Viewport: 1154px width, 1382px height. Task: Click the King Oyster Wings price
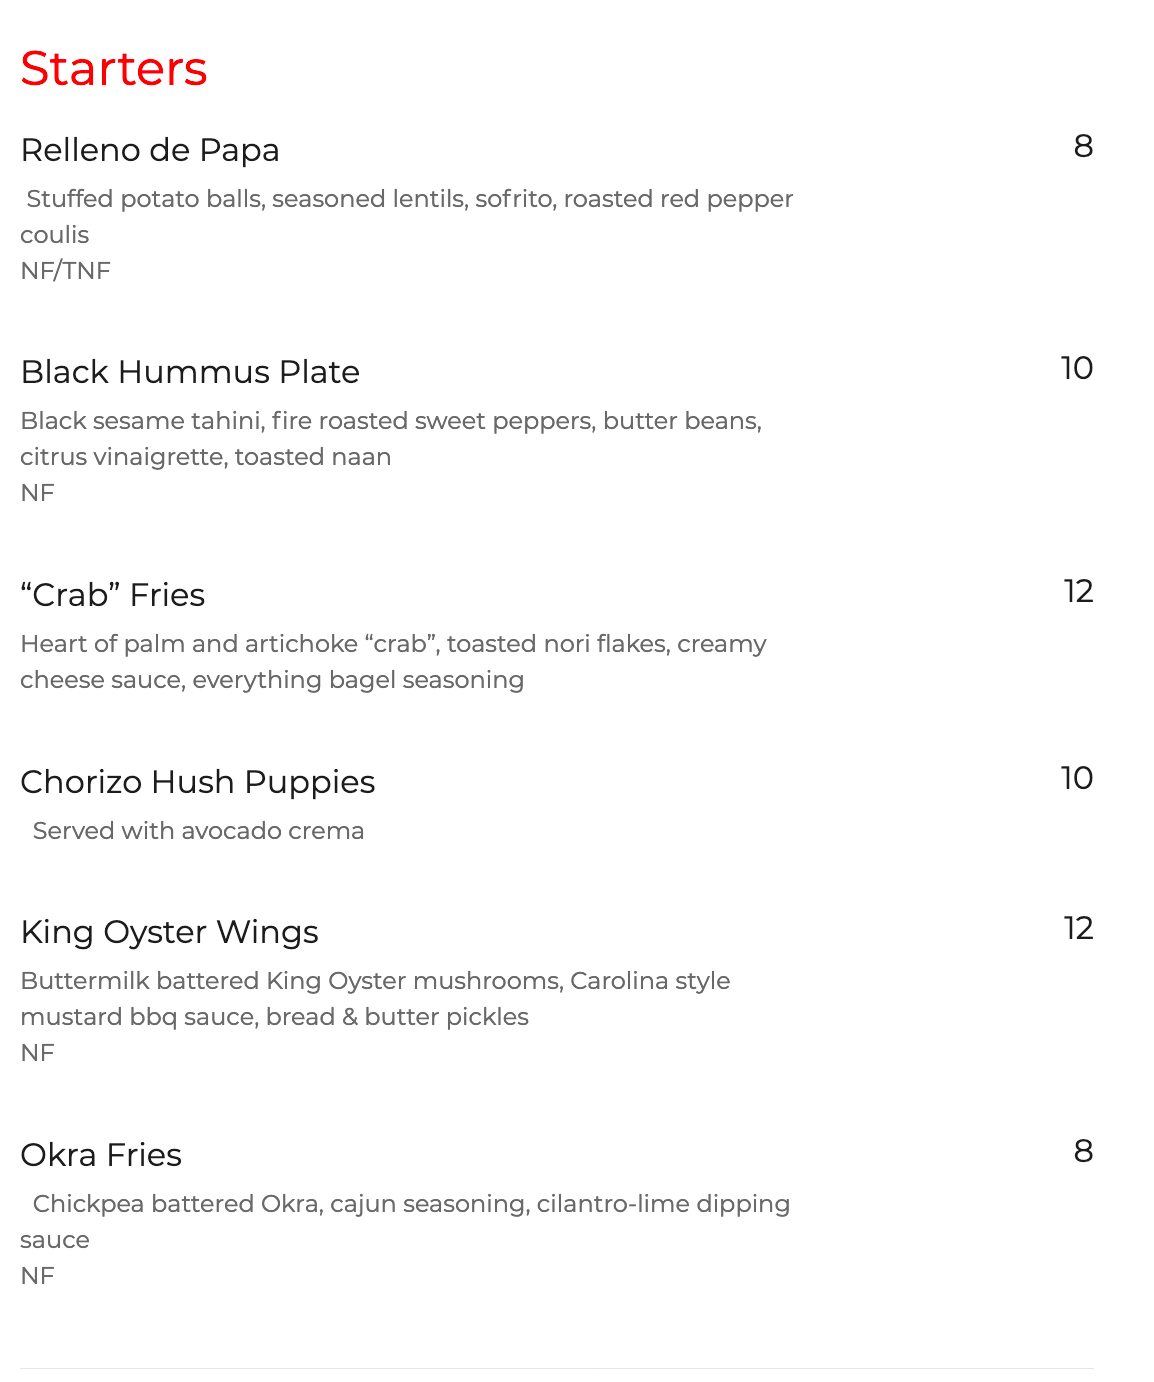pyautogui.click(x=1078, y=929)
